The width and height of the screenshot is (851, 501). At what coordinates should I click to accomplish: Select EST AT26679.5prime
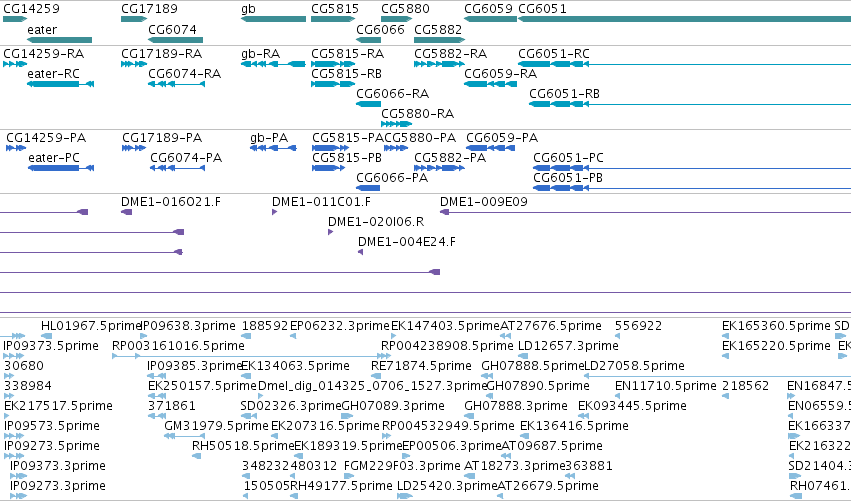(548, 486)
